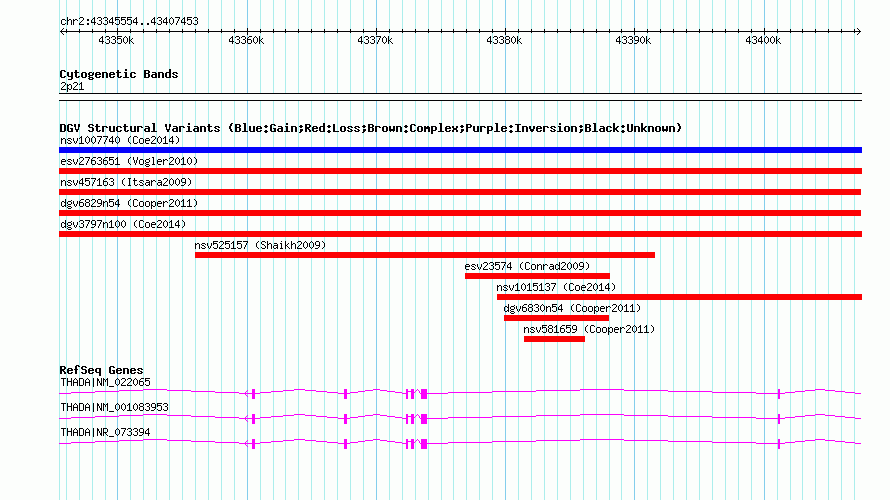This screenshot has height=500, width=890.
Task: Click the THADA|NM_022065 gene label
Action: tap(106, 382)
